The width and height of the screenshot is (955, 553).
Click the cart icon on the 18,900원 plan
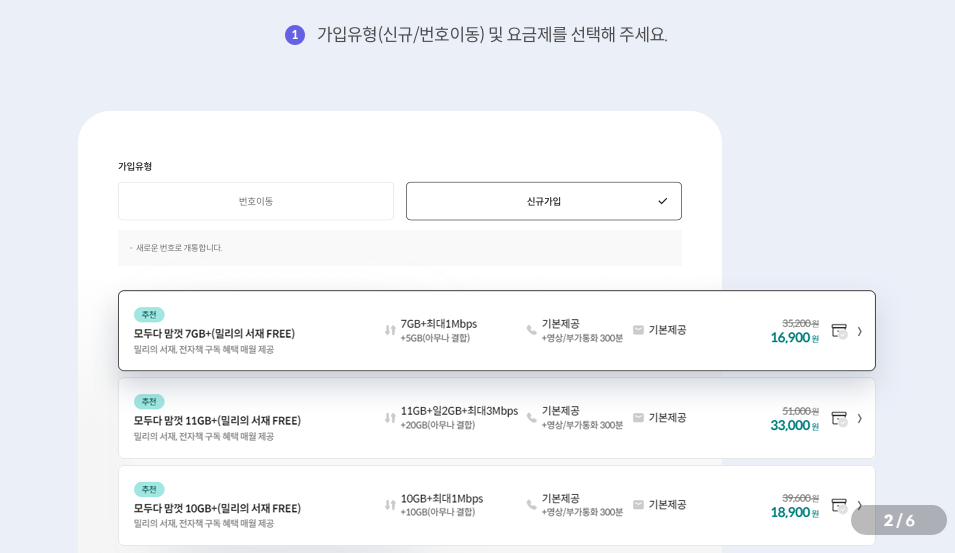click(x=839, y=505)
